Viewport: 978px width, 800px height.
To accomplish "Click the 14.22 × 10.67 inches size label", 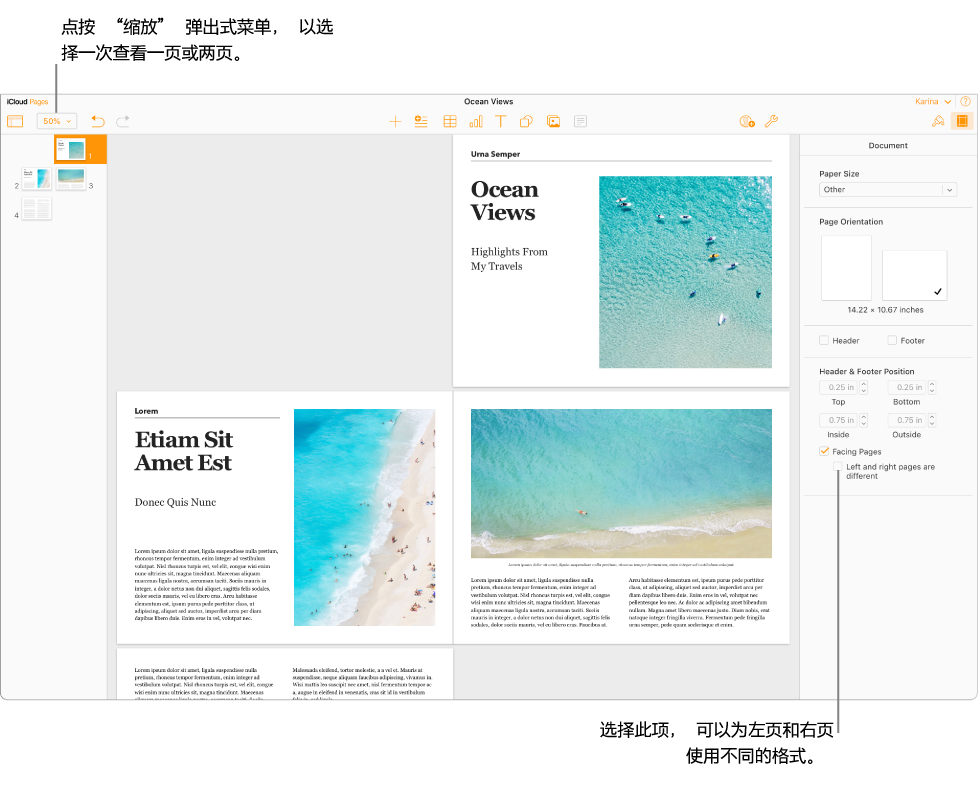I will [885, 310].
